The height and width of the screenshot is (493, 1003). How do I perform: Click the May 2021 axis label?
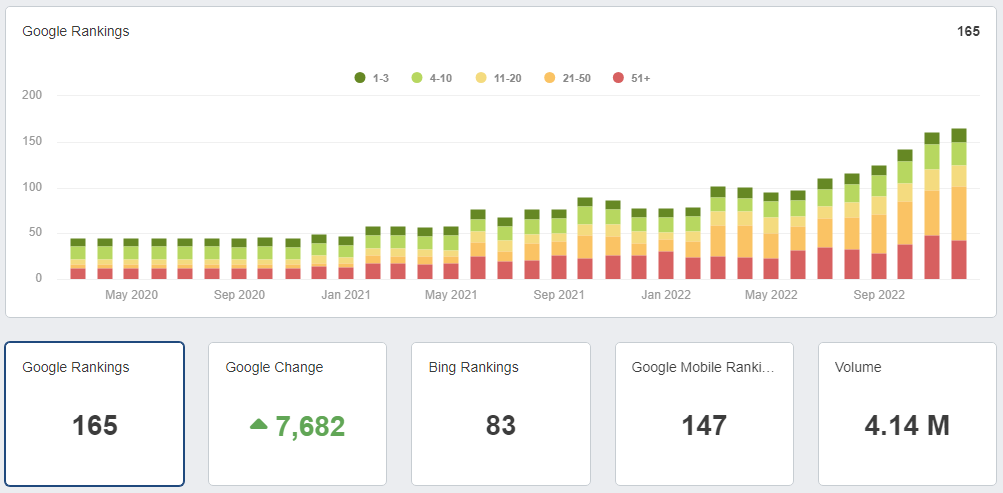coord(451,295)
